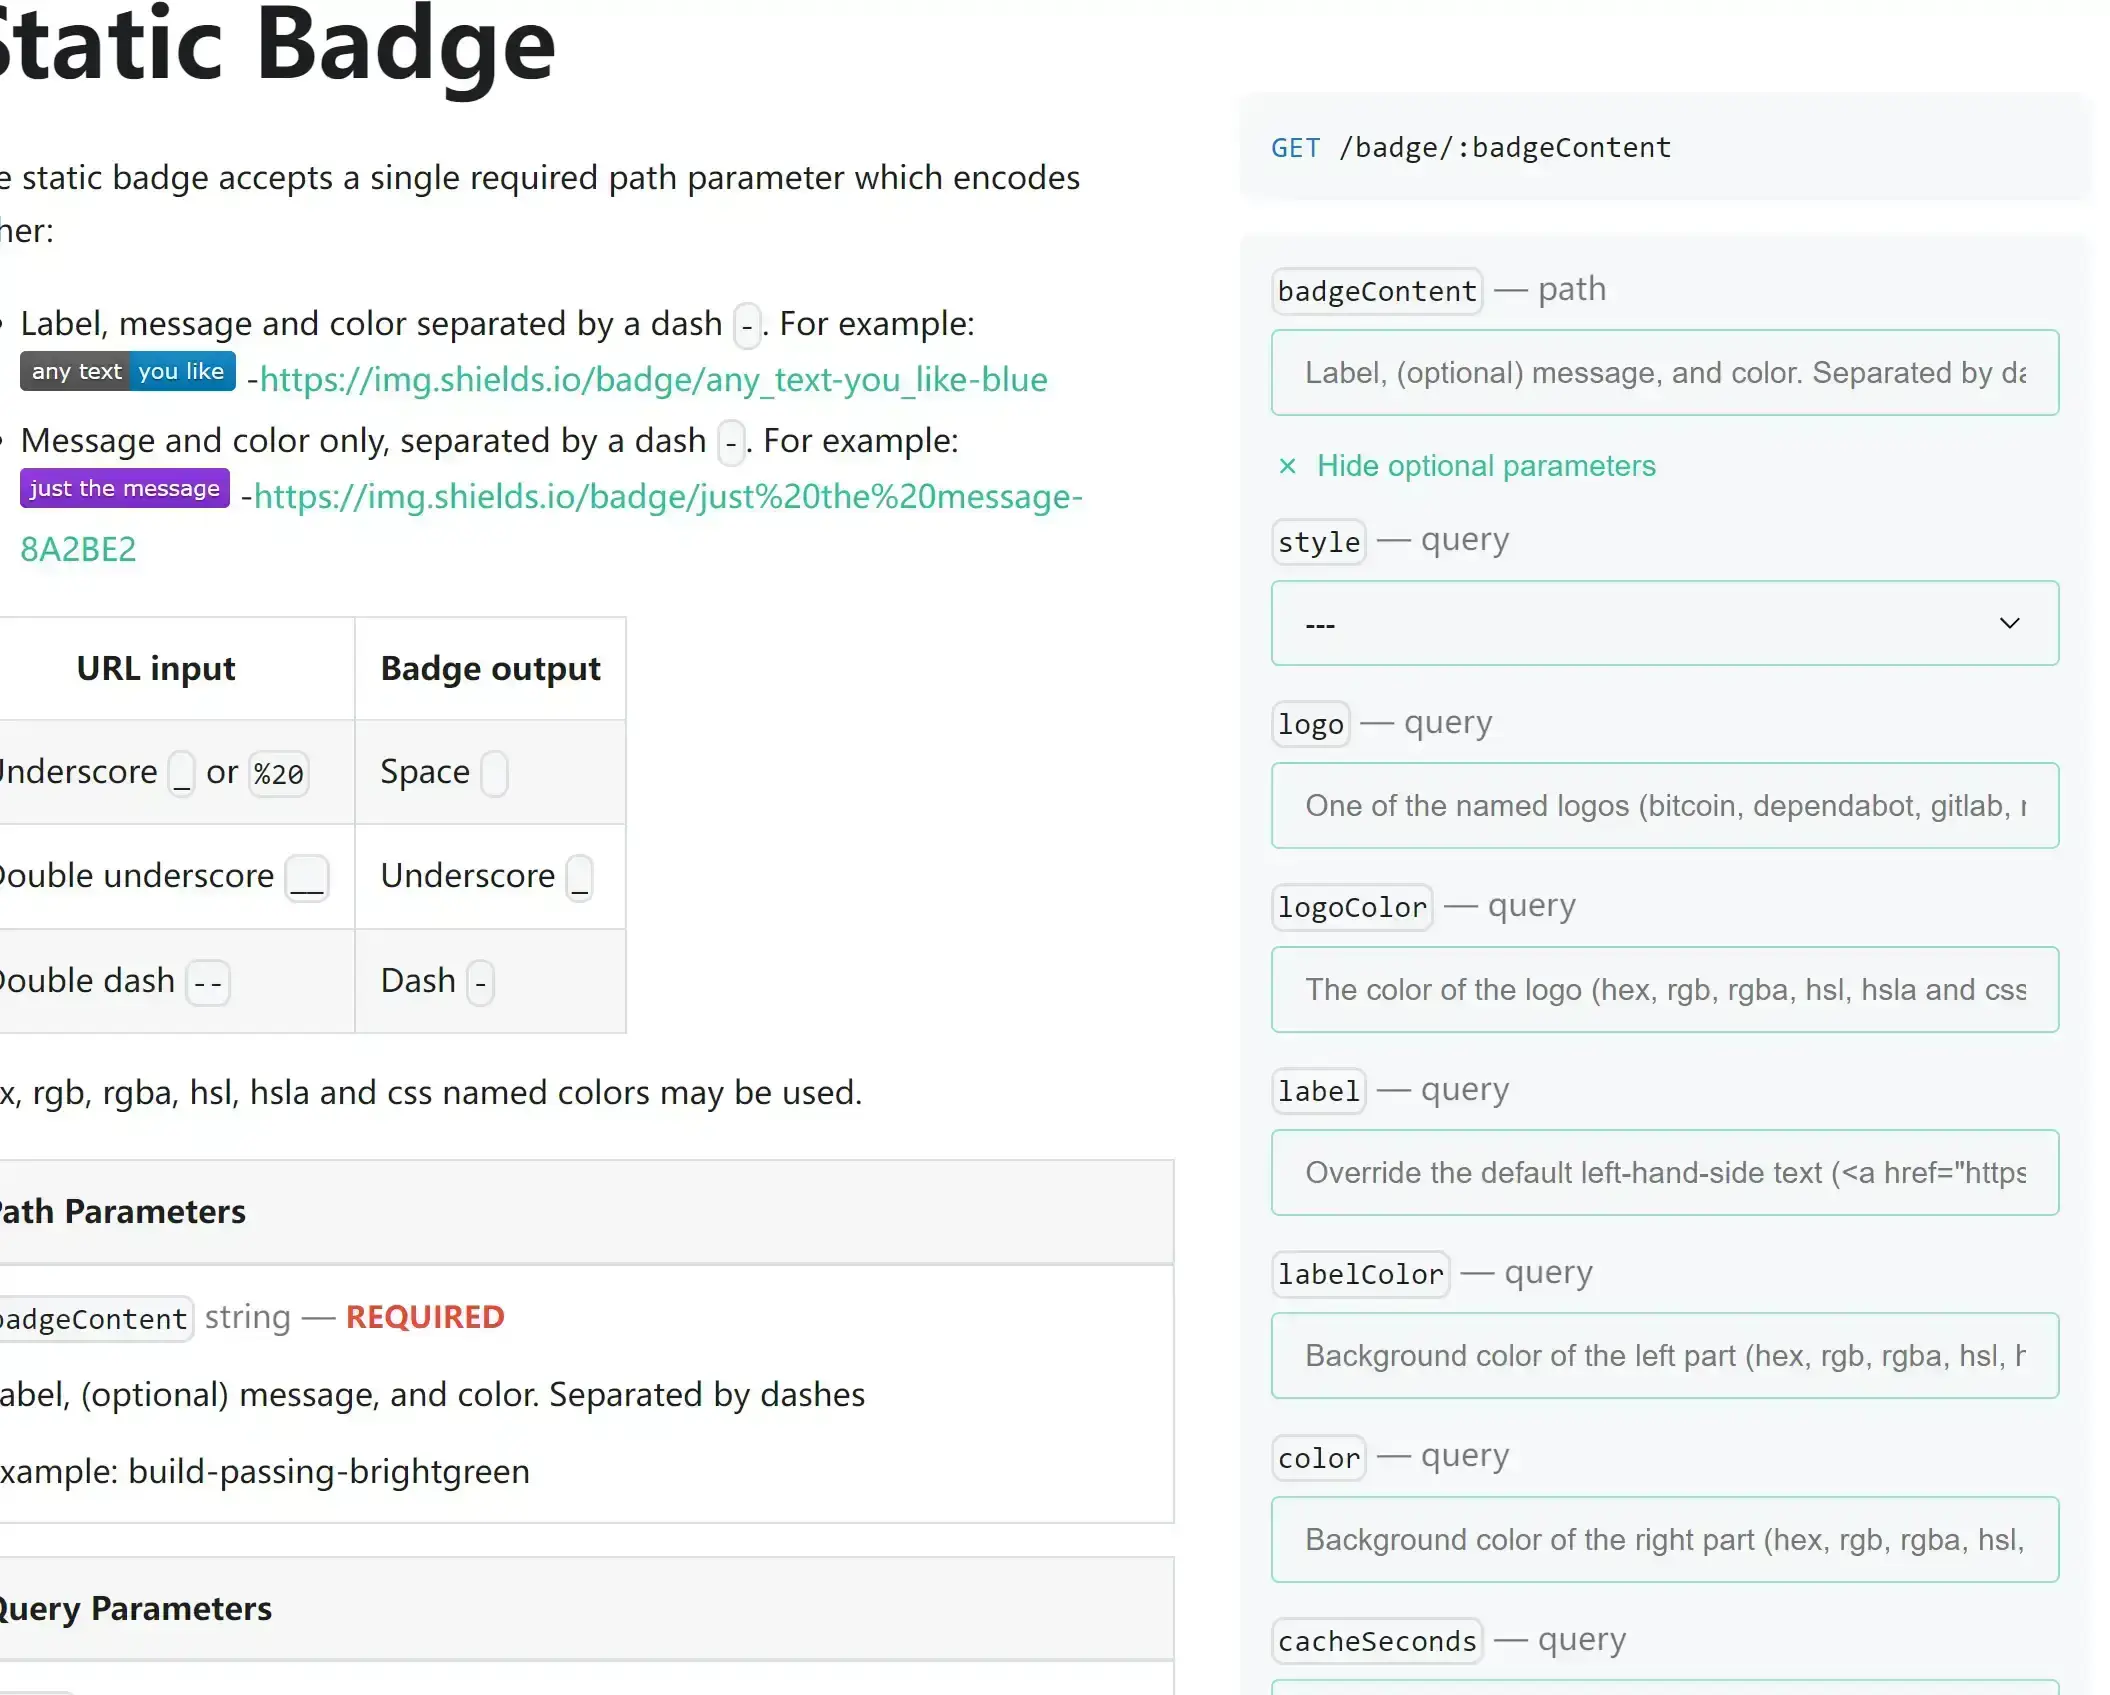Click the 'Dash' output table cell

coord(490,981)
